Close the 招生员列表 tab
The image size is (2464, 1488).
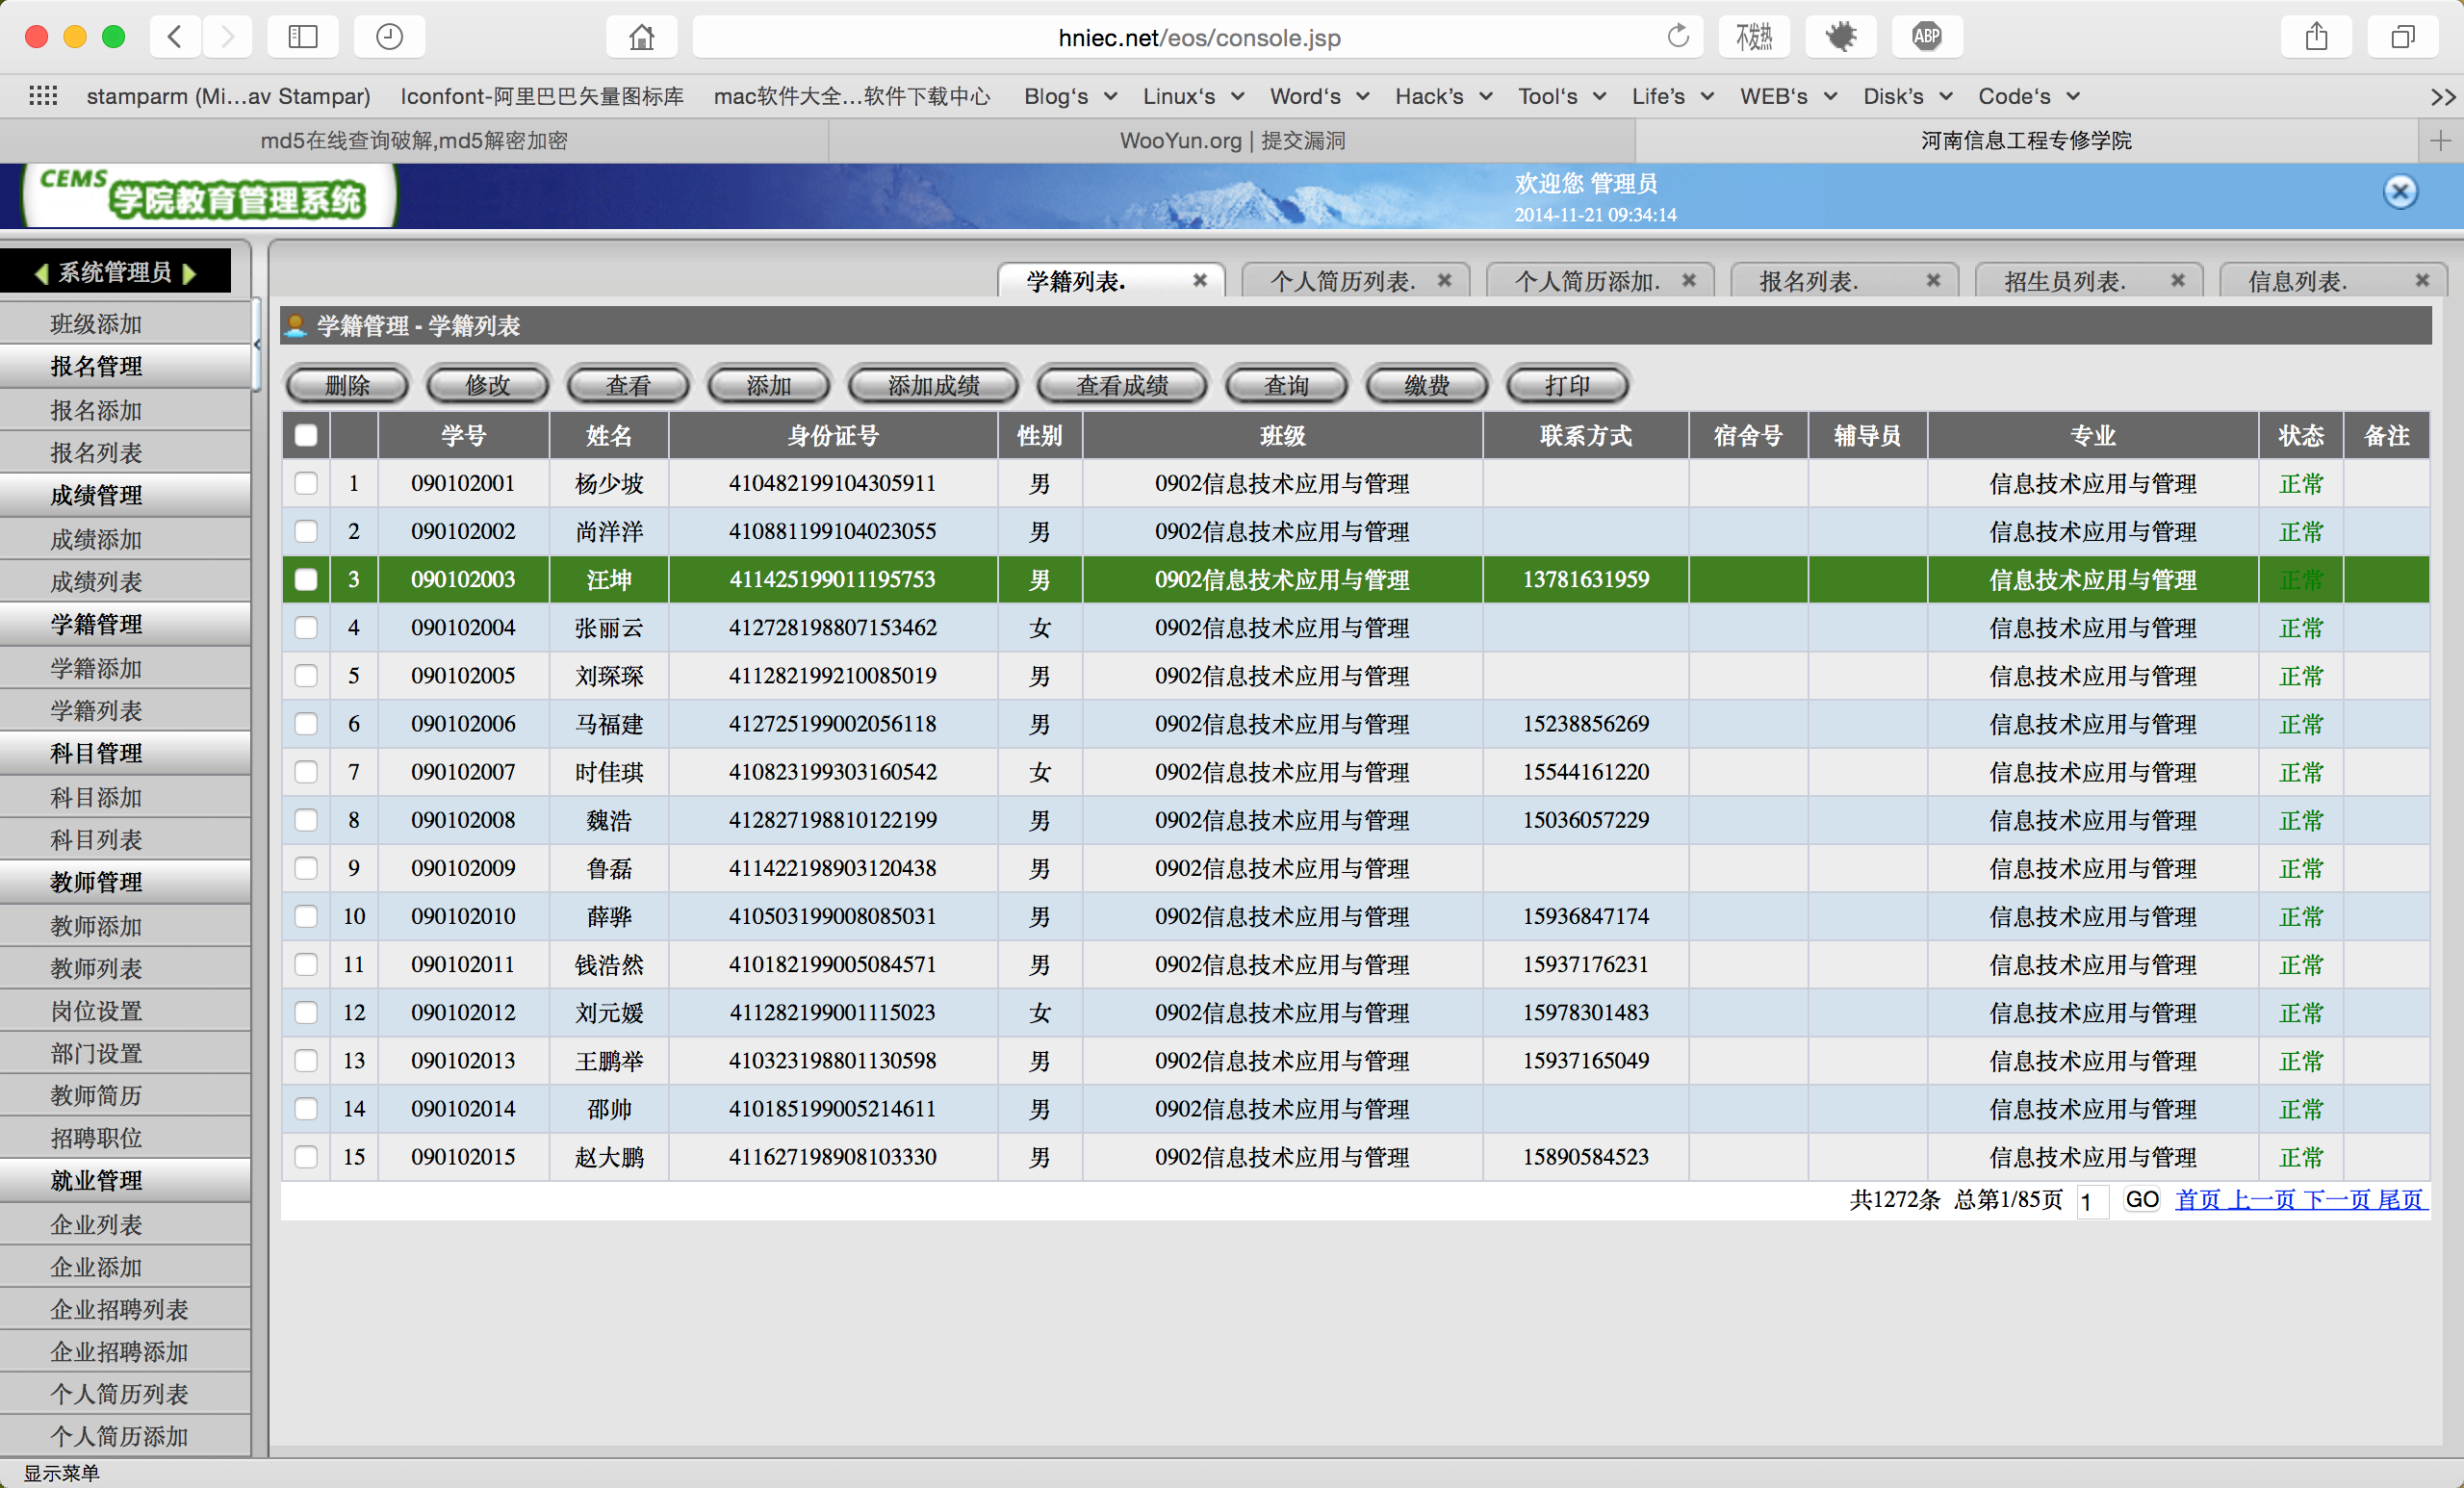pos(2178,281)
